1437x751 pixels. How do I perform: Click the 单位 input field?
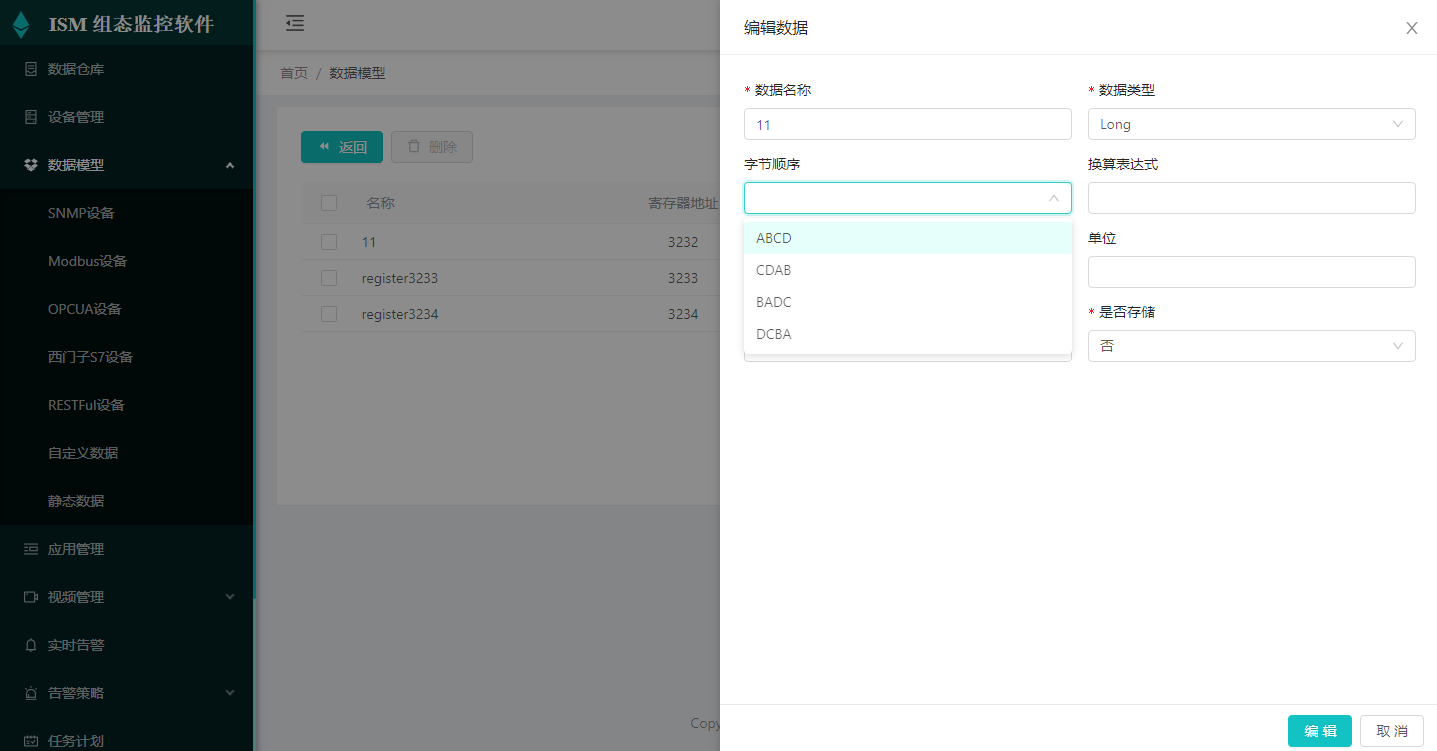1251,272
